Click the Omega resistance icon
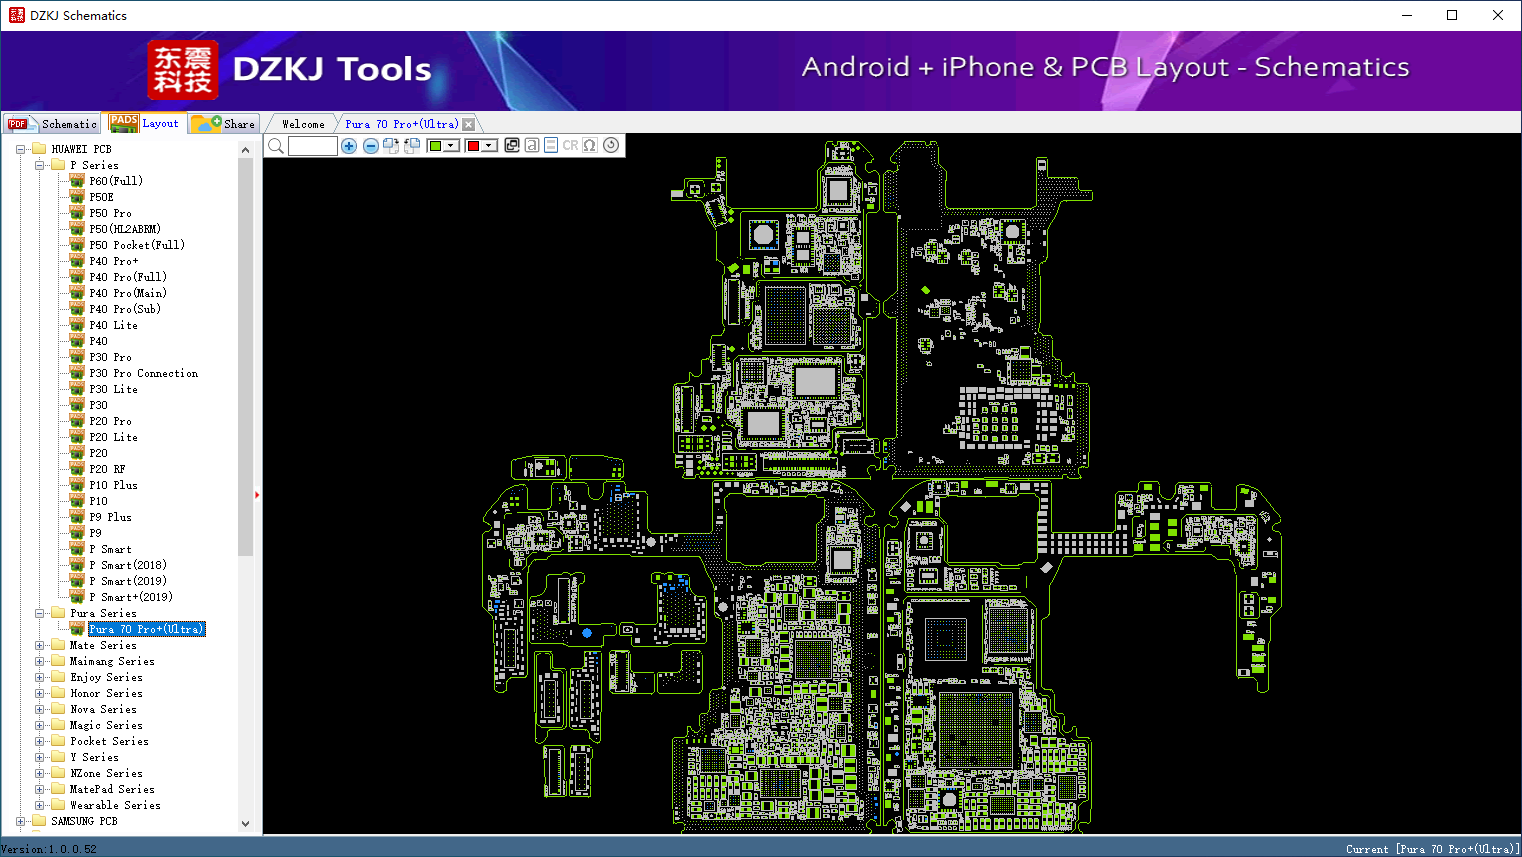The image size is (1522, 857). point(590,145)
